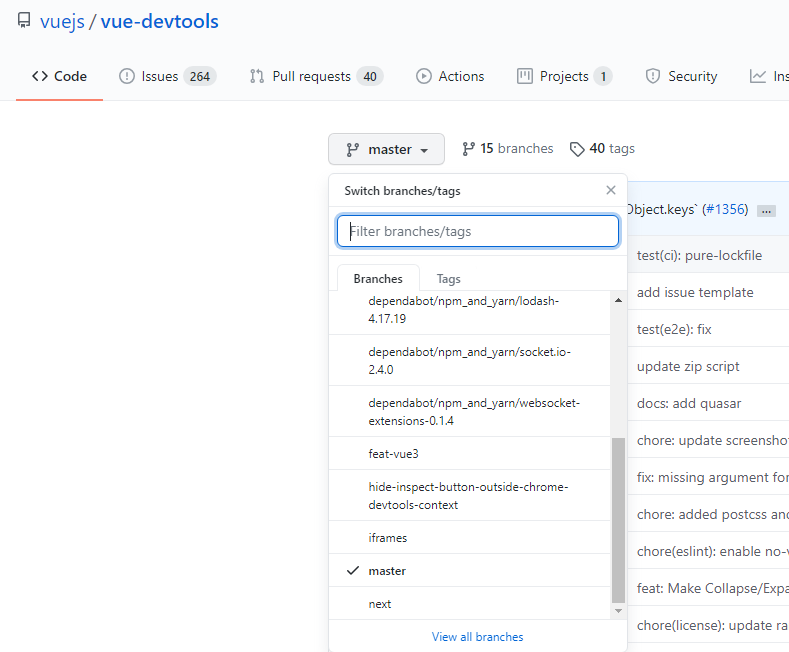Open commit 'test(e2e): fix'
This screenshot has height=652, width=789.
click(674, 330)
